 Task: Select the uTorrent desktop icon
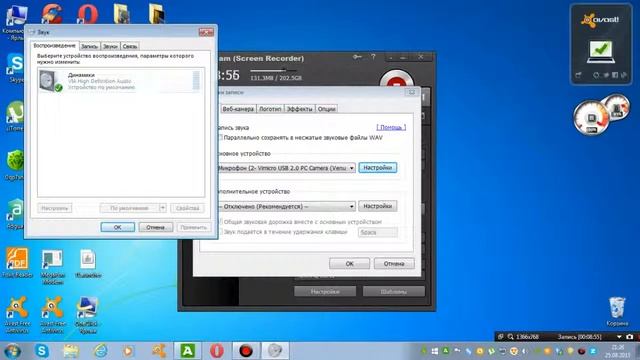(x=16, y=116)
